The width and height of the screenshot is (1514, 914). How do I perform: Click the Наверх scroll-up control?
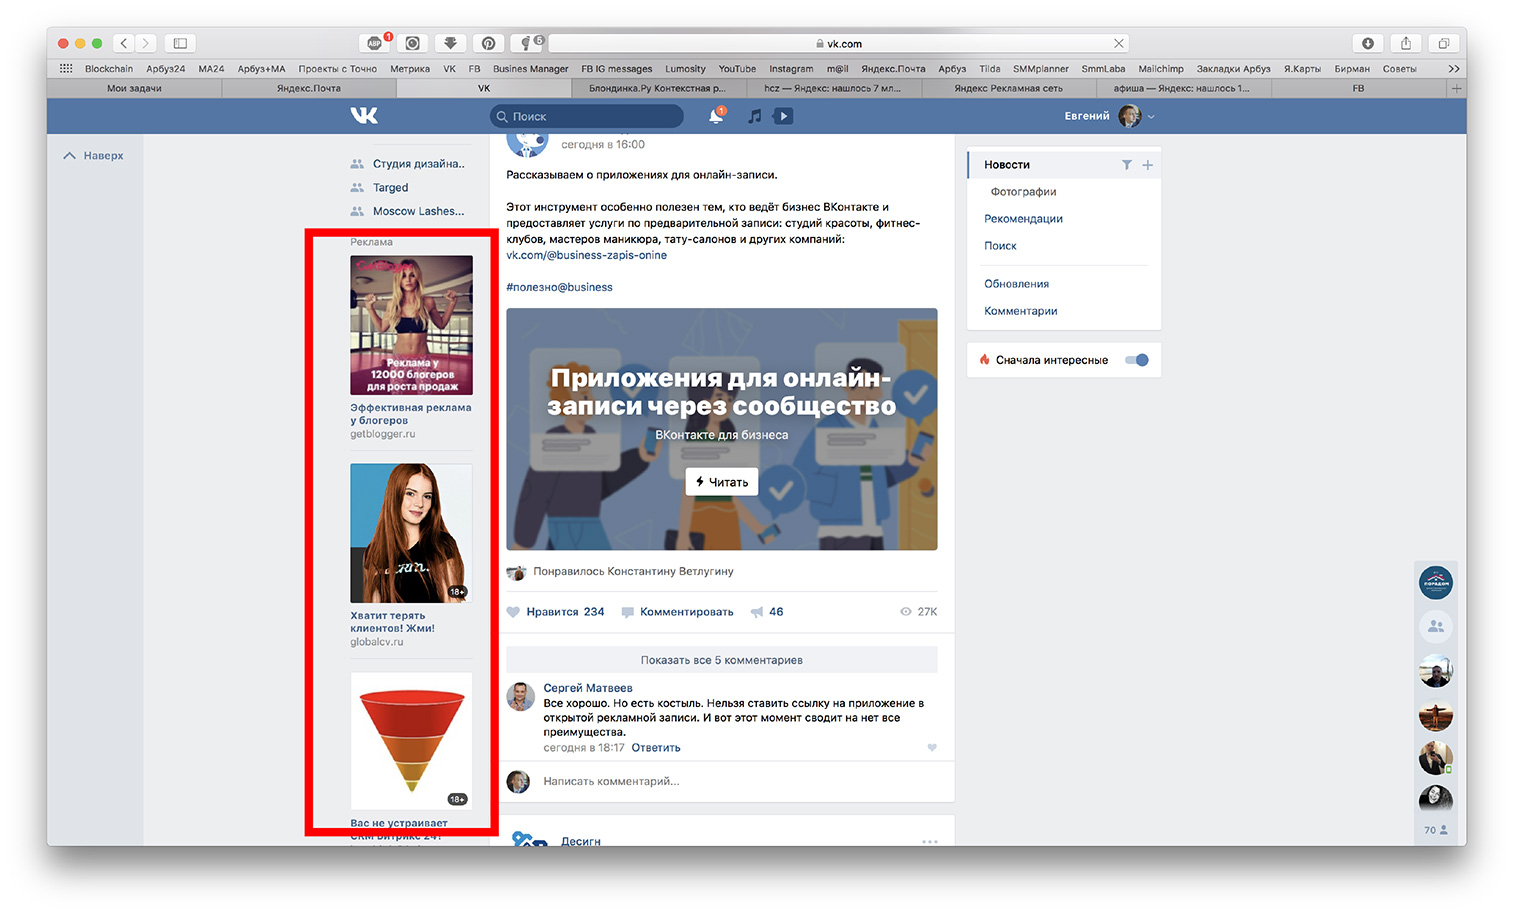(x=93, y=156)
